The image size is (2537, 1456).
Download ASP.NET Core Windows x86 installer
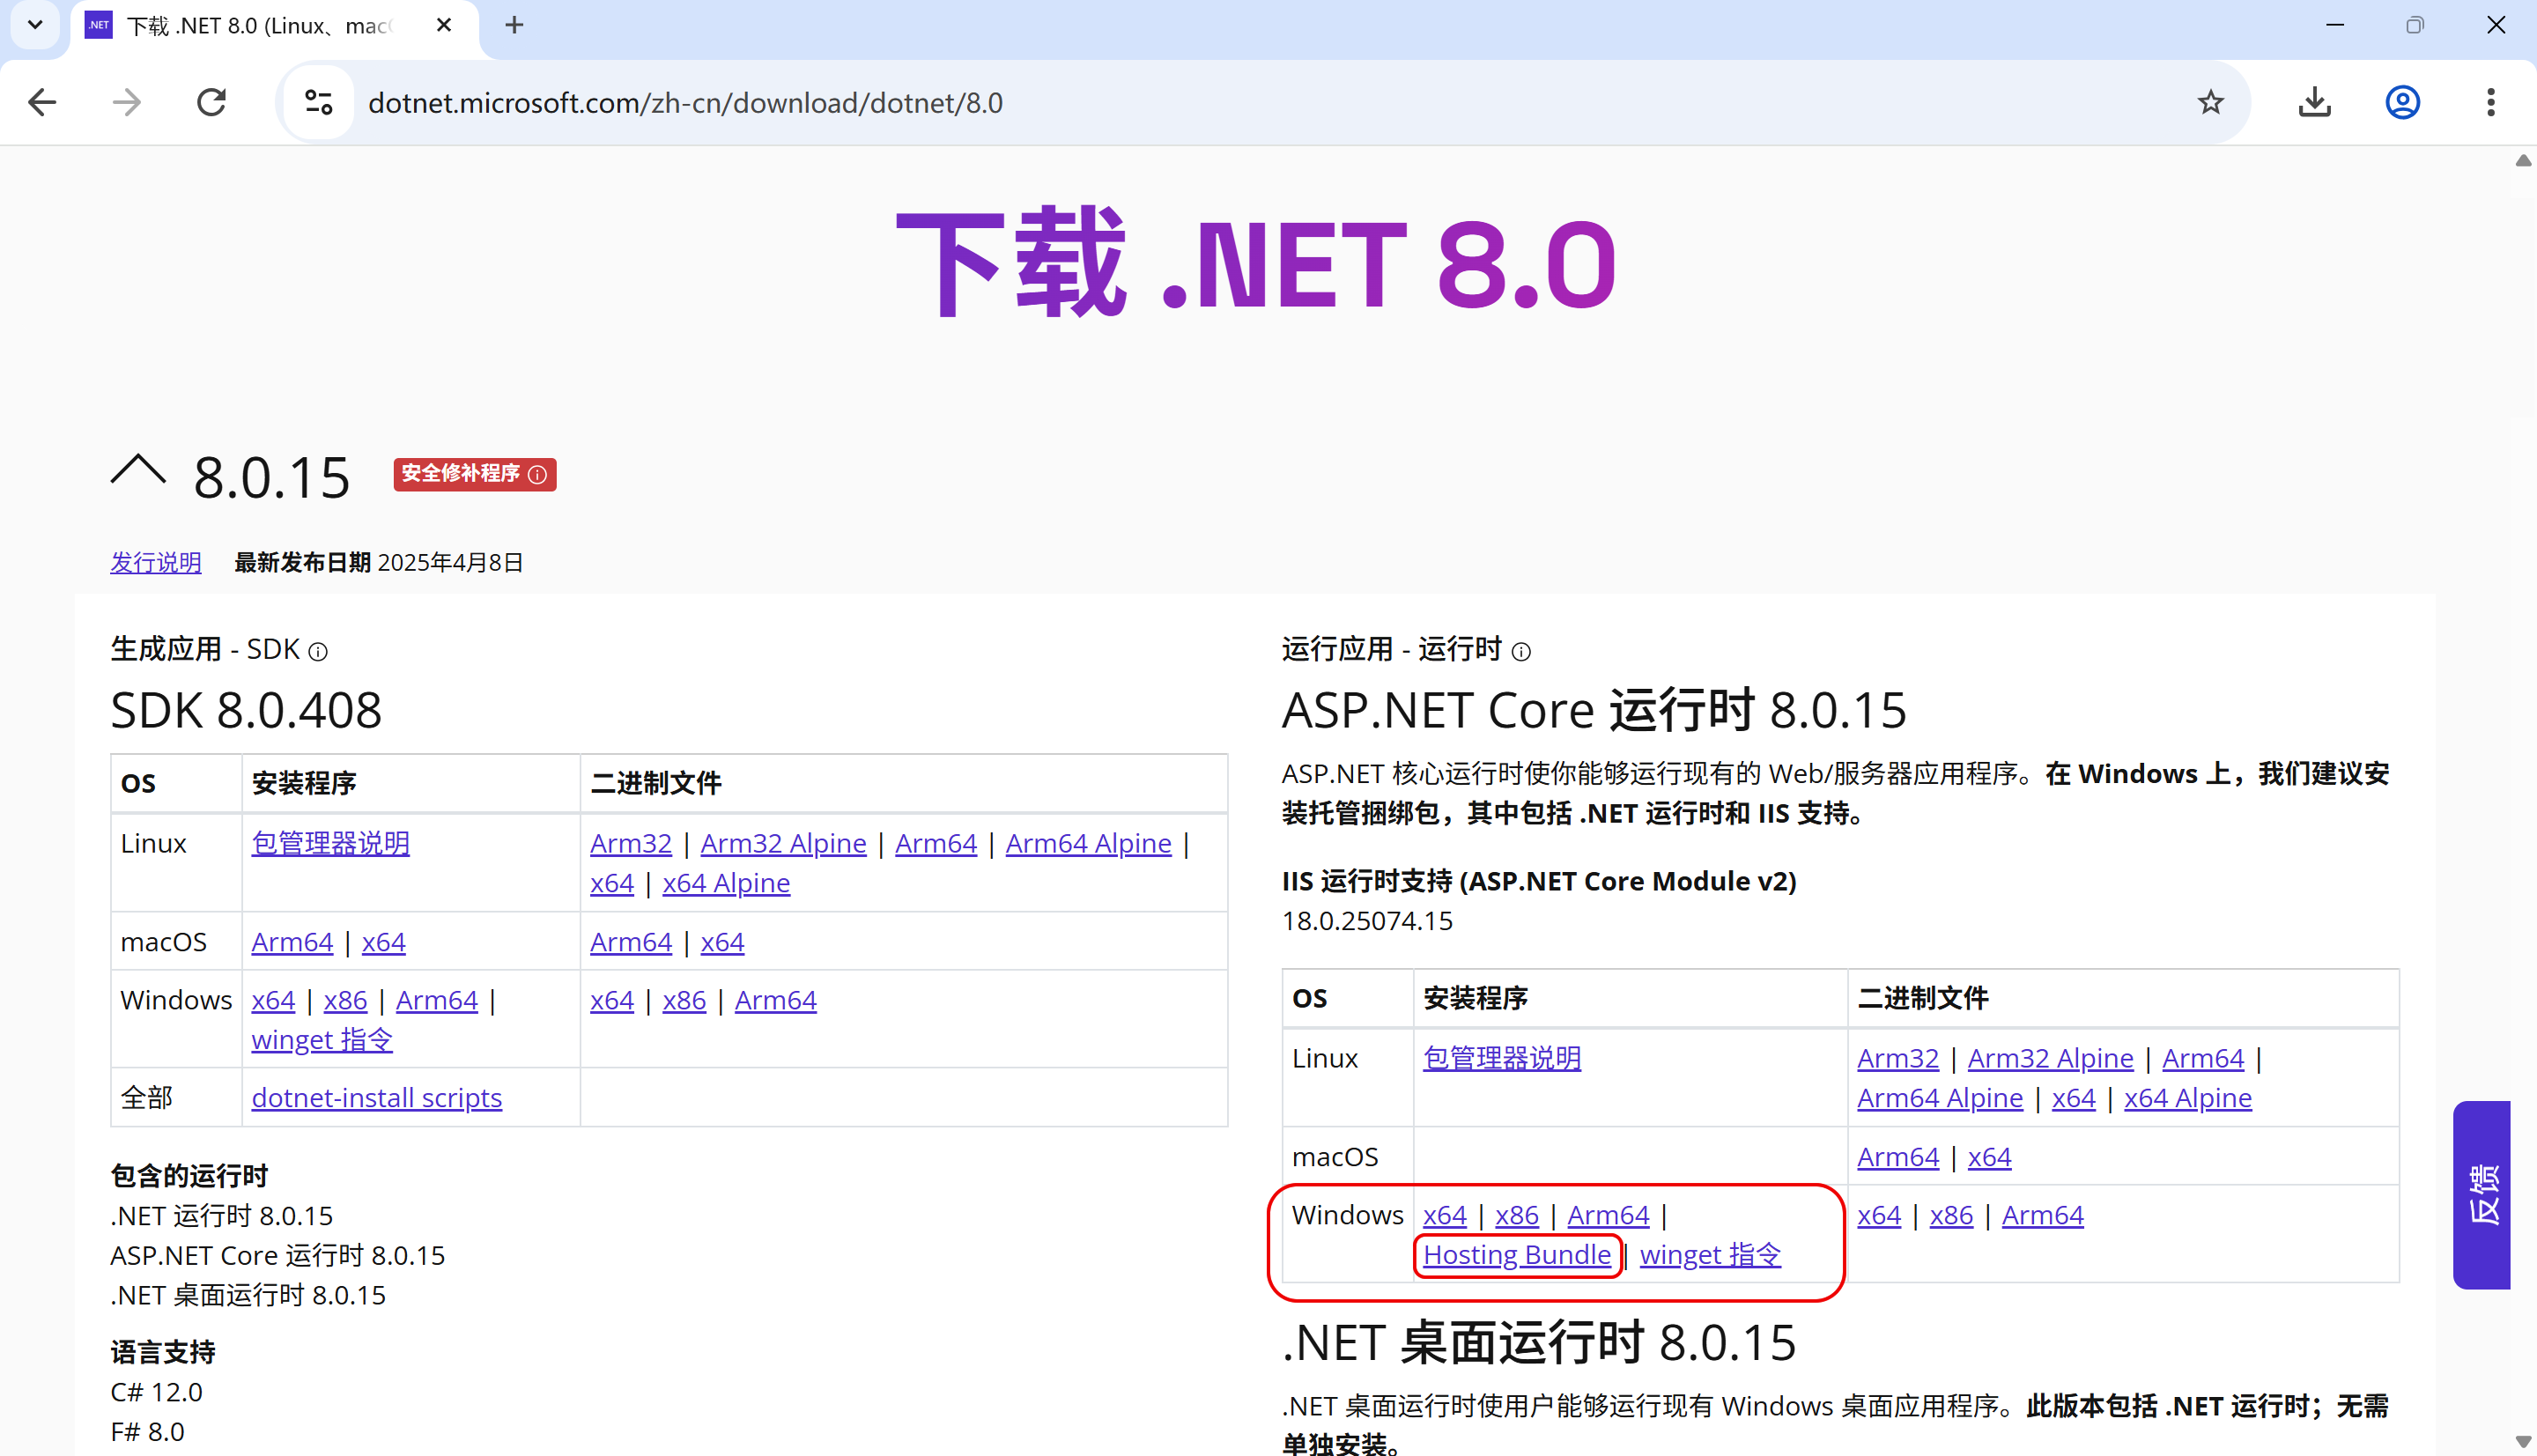1517,1215
